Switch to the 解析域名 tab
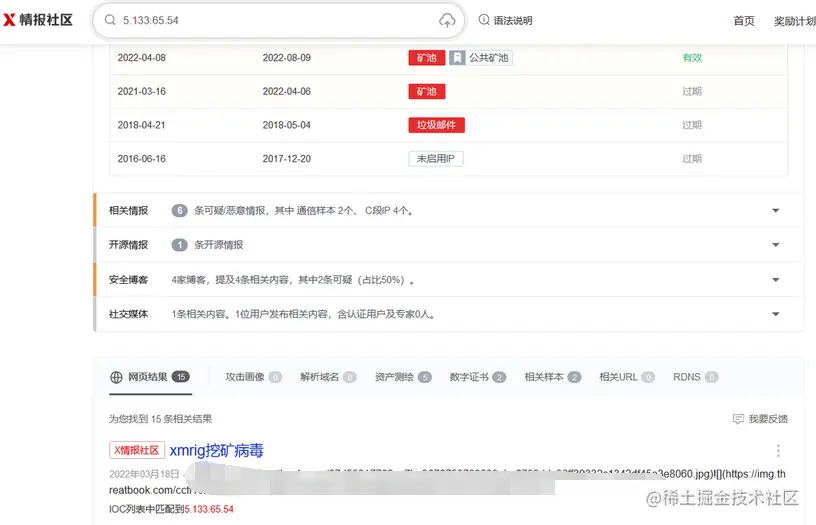 coord(328,377)
